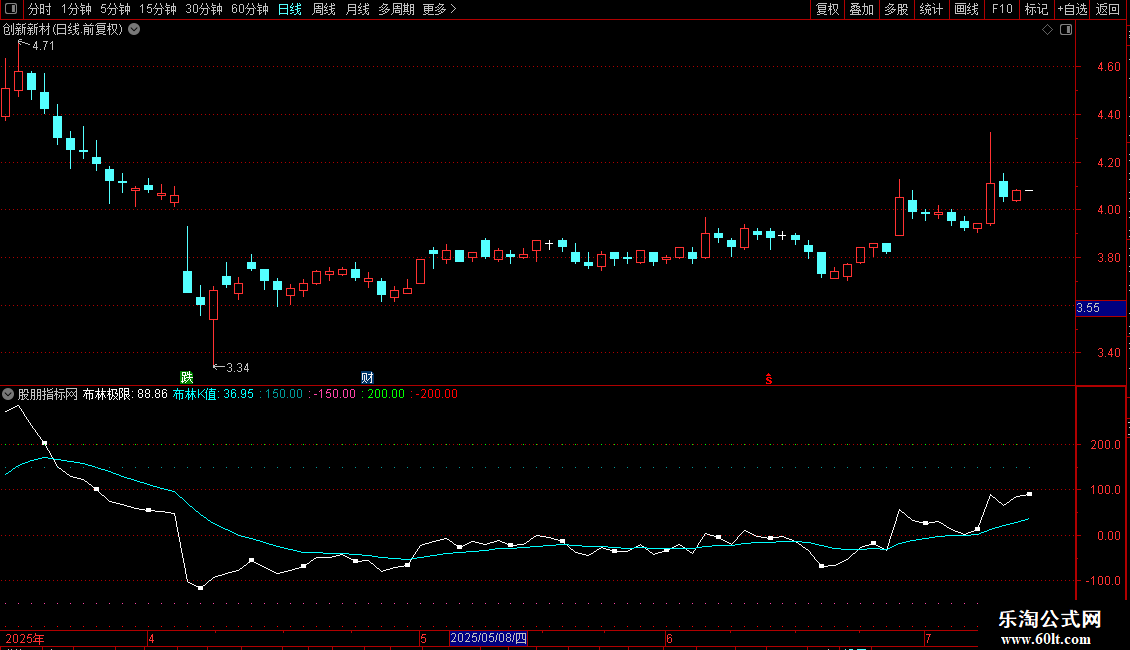This screenshot has height=650, width=1130.
Task: Open the 多股 multi-stock view
Action: 896,9
